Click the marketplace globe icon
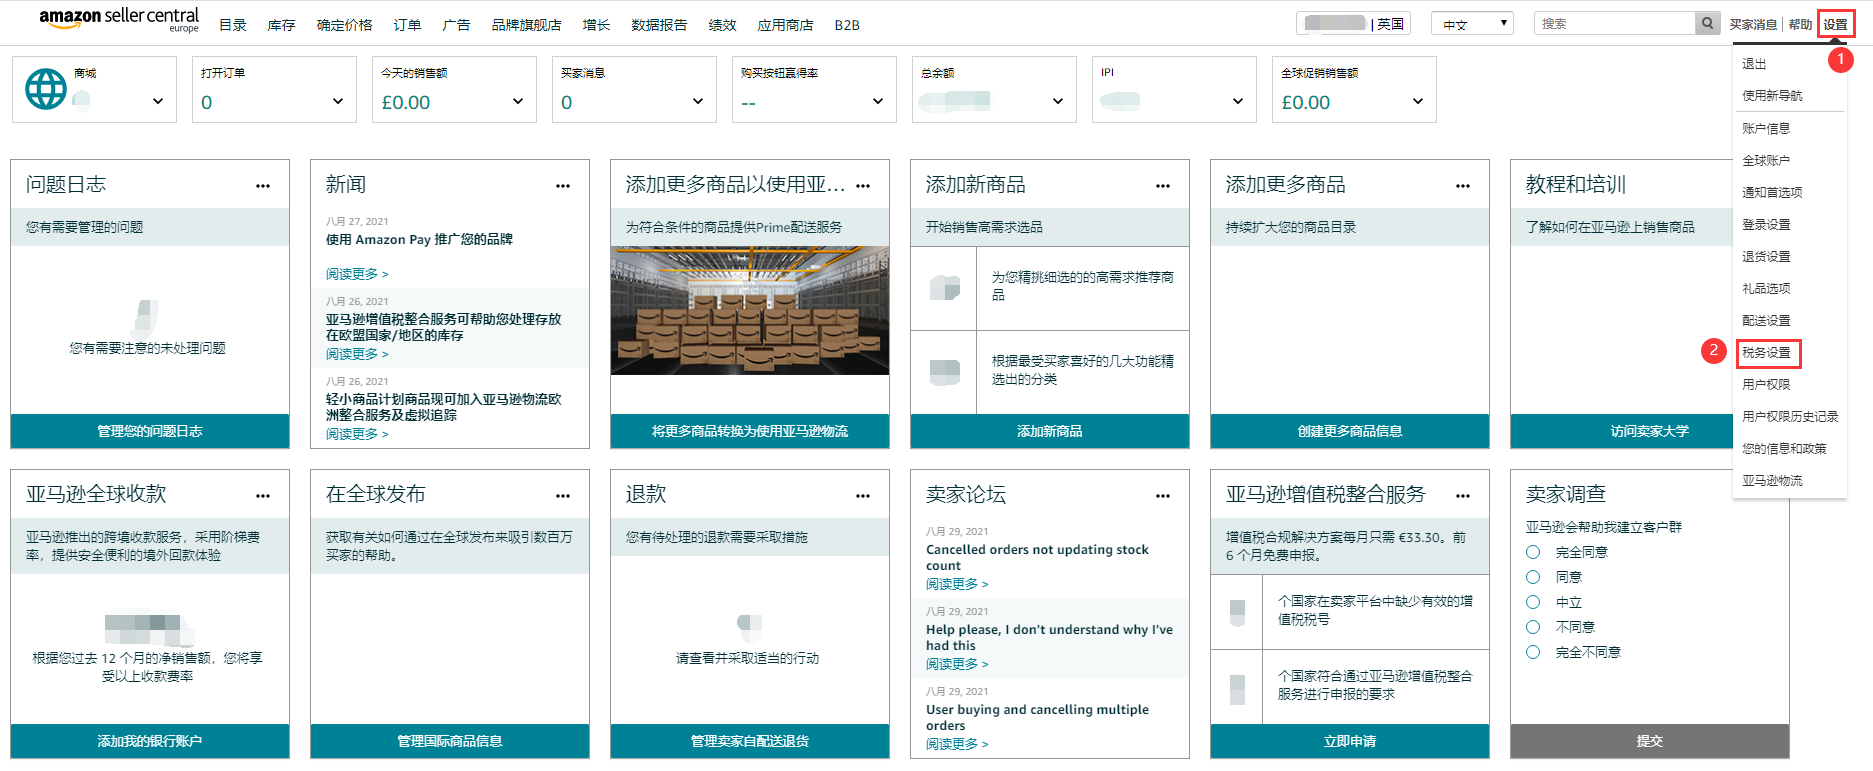The height and width of the screenshot is (771, 1873). (x=46, y=89)
